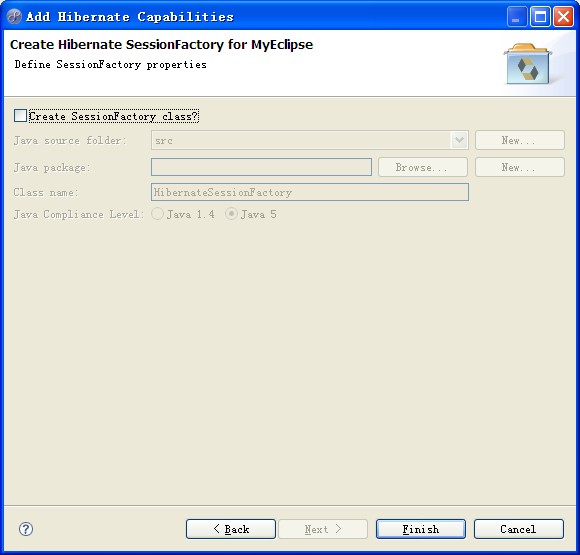
Task: Browse for a Java package
Action: click(423, 167)
